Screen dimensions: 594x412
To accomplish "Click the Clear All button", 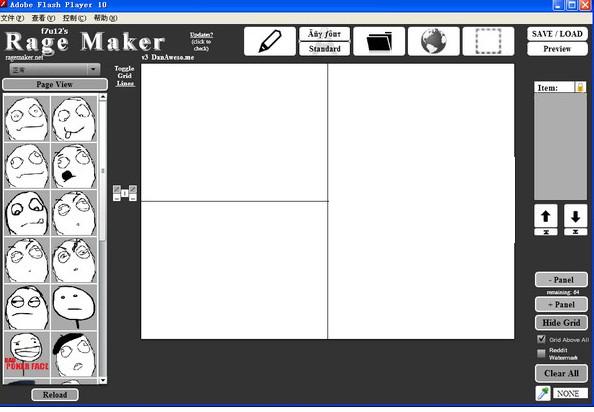I will (561, 373).
